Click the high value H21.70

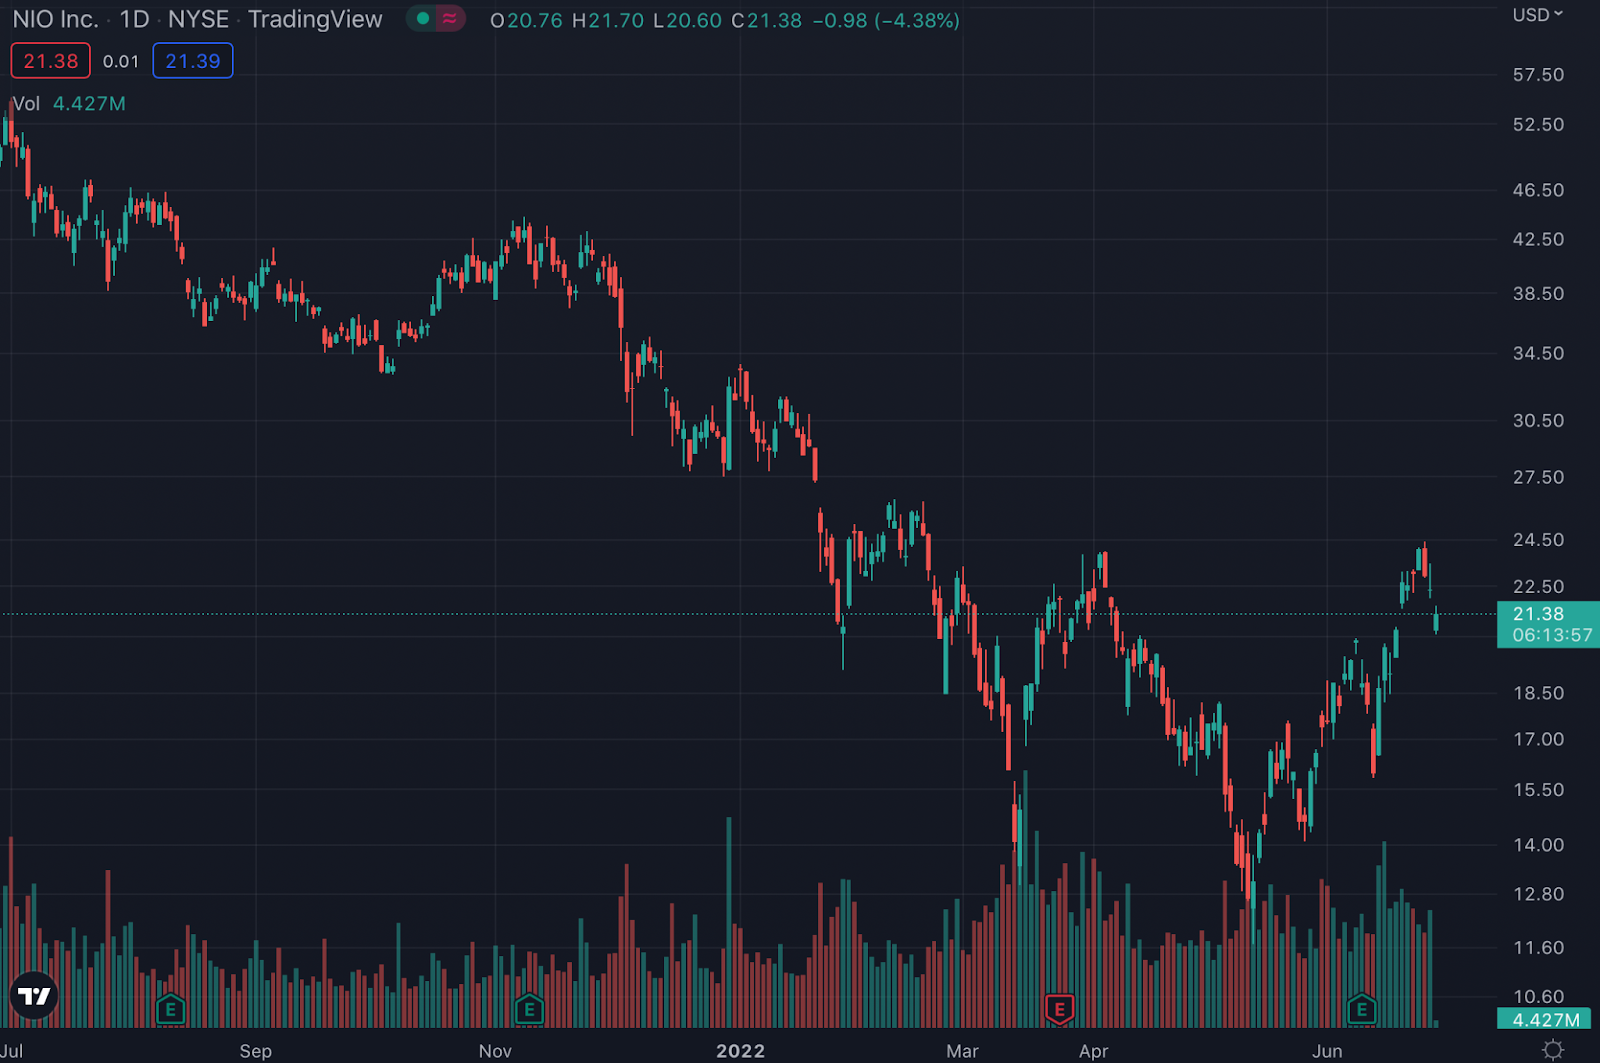click(608, 20)
